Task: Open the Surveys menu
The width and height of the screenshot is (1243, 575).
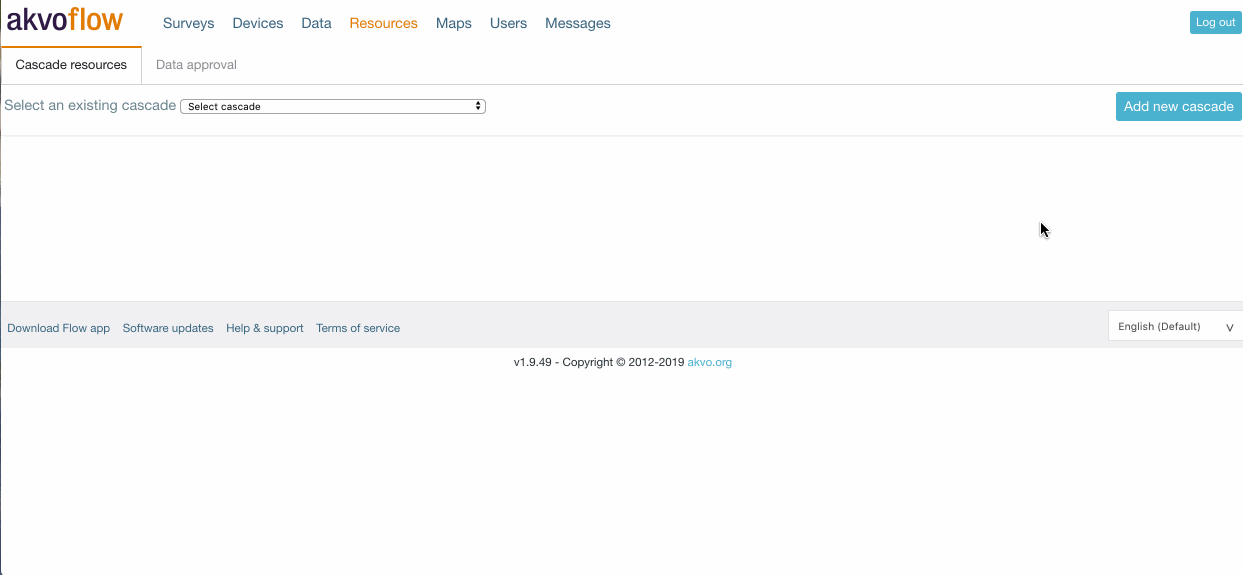Action: [188, 23]
